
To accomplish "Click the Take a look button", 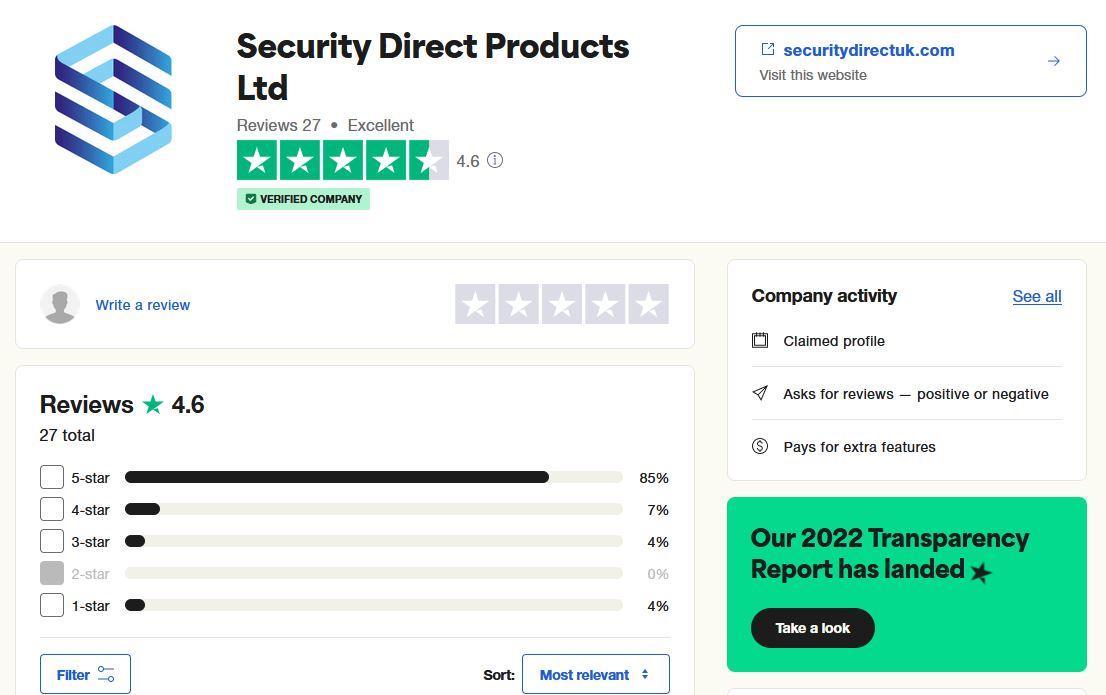I will pos(812,628).
